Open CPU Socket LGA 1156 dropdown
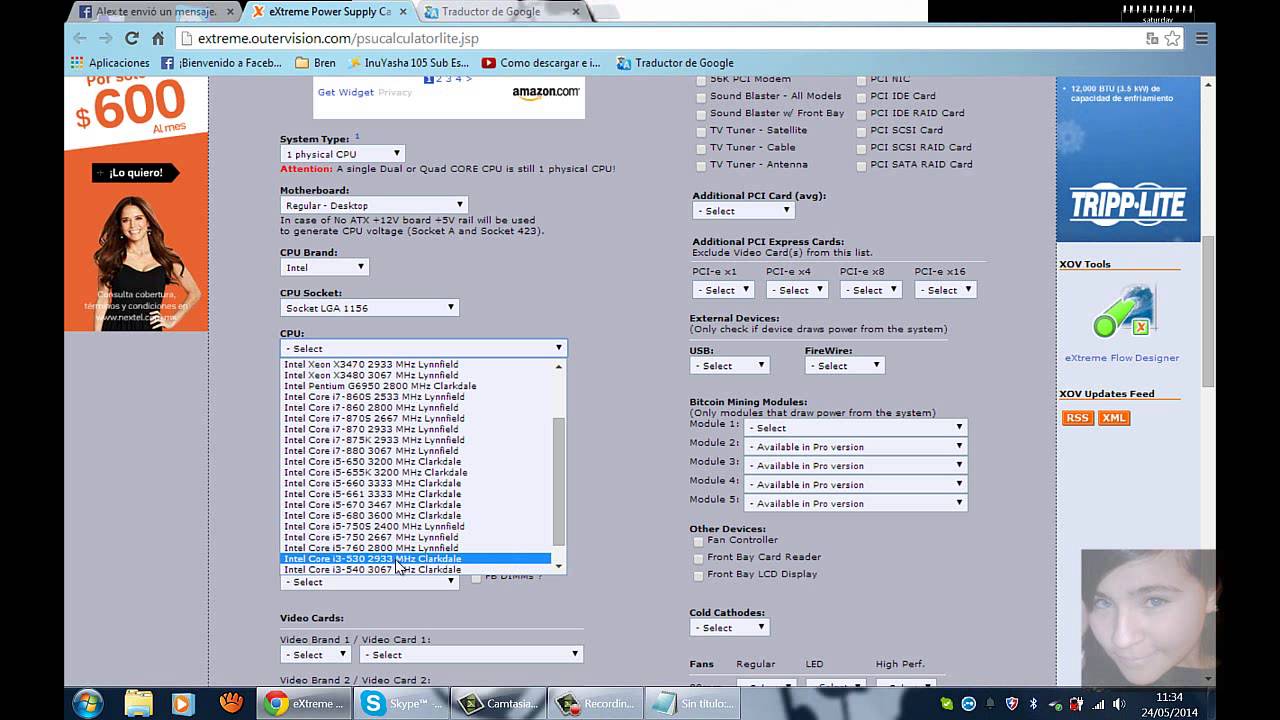 point(369,308)
